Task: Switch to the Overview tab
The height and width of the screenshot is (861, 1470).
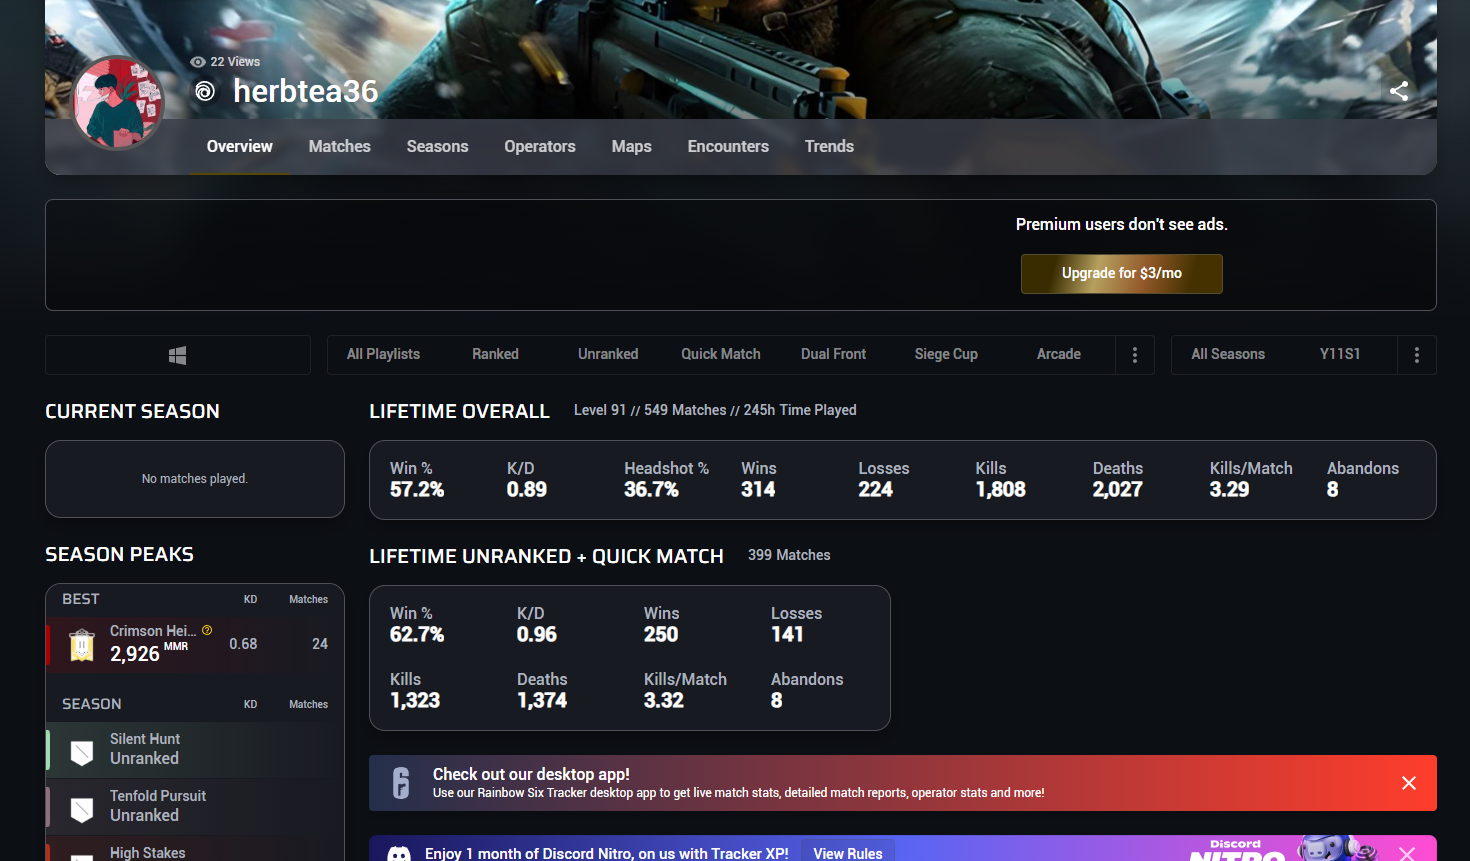Action: (240, 146)
